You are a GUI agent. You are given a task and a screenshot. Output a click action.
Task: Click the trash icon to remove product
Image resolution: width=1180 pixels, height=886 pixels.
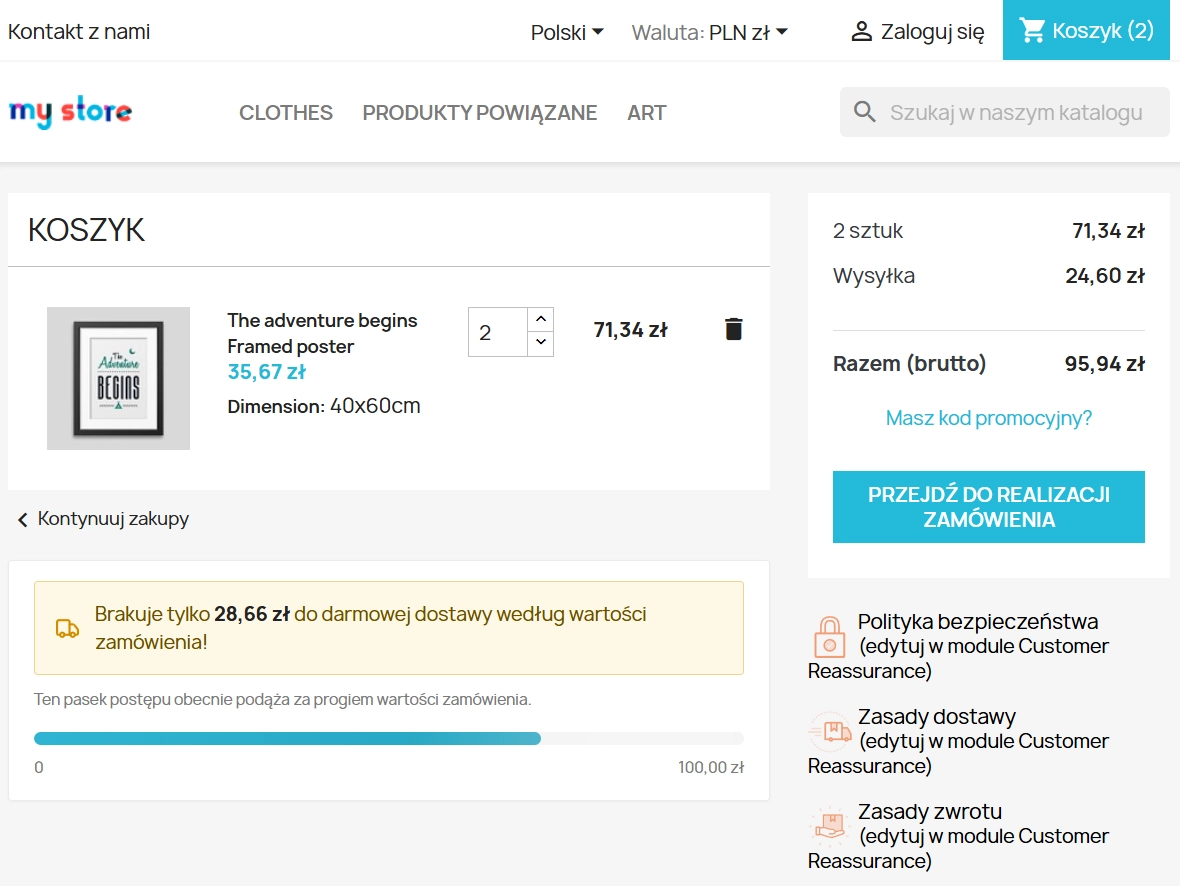pyautogui.click(x=733, y=328)
